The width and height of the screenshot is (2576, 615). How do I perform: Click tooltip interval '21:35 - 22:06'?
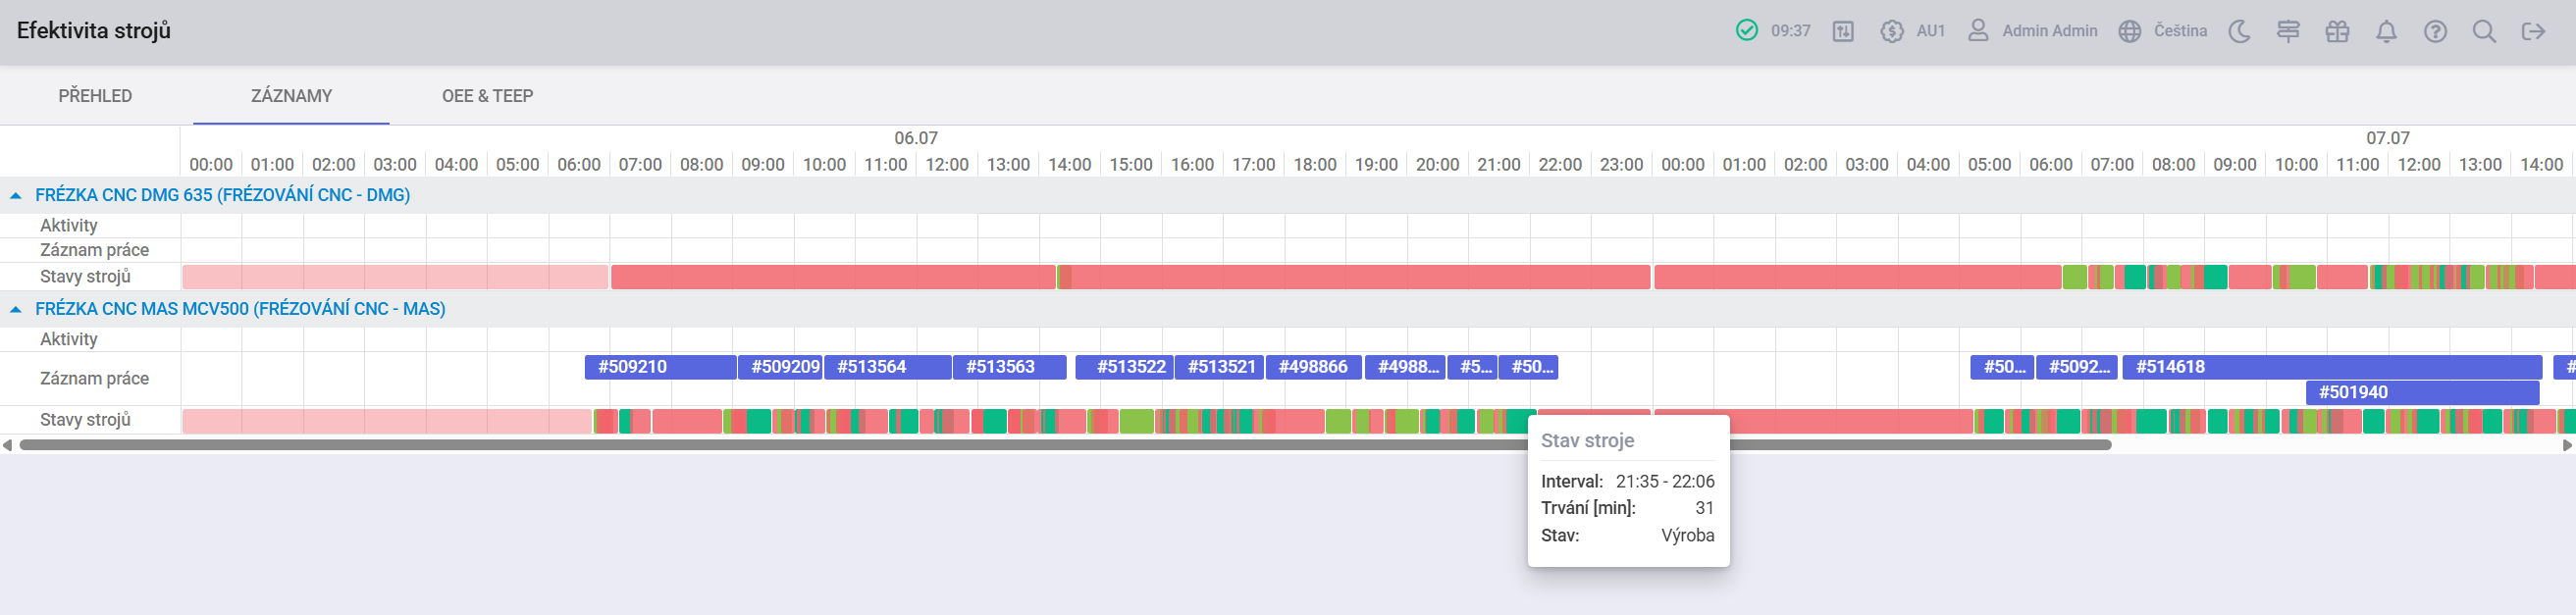(1665, 482)
